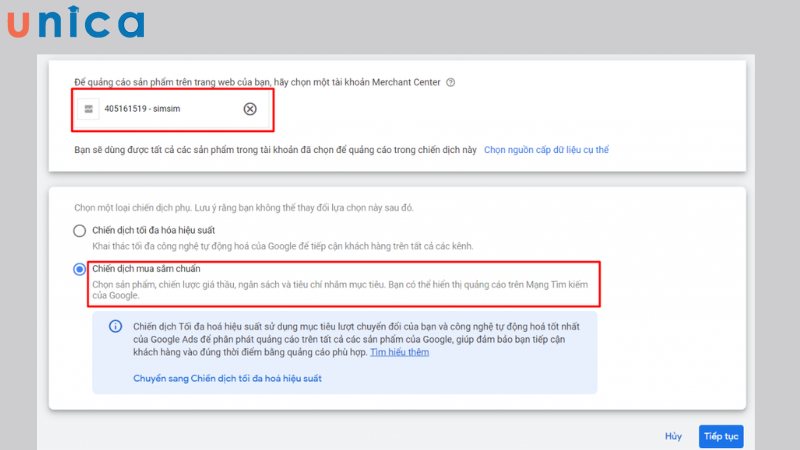The image size is (800, 450).
Task: Select the 'Chiến dịch mua sắm chuẩn' radio button
Action: tap(80, 269)
